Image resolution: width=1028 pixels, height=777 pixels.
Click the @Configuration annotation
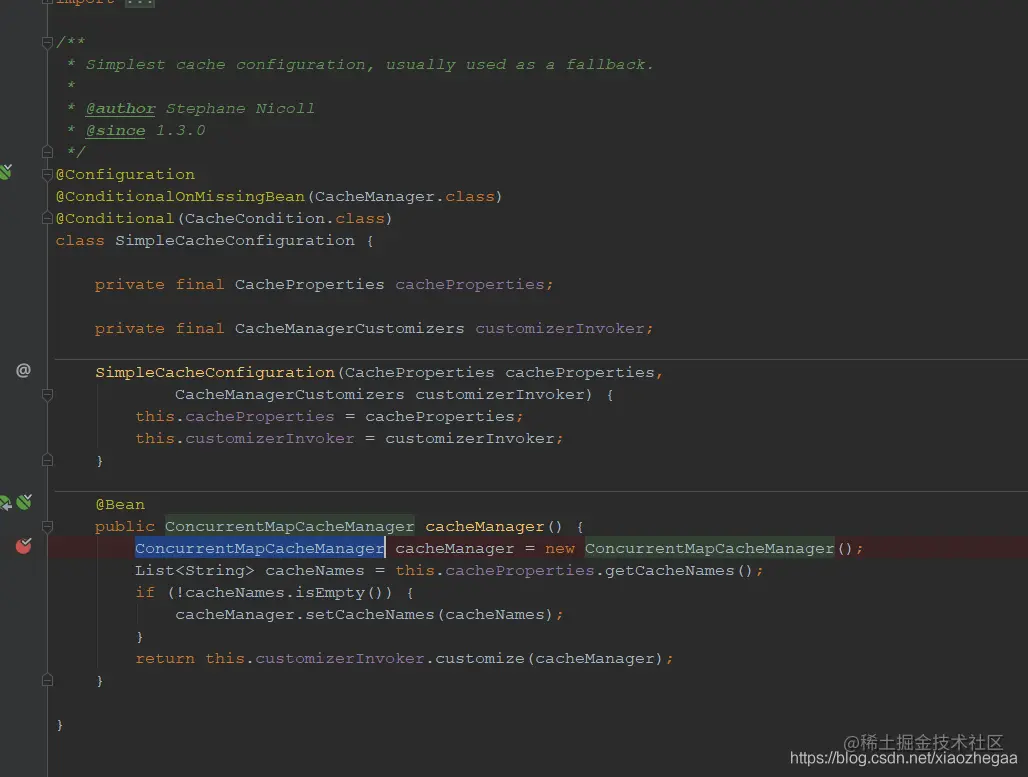coord(125,174)
